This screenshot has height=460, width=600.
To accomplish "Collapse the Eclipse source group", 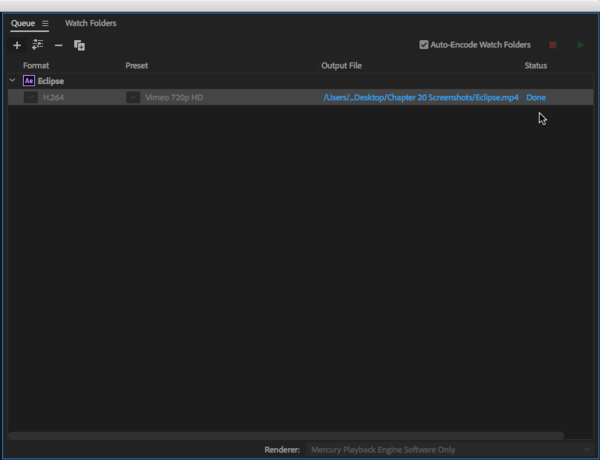I will point(12,80).
